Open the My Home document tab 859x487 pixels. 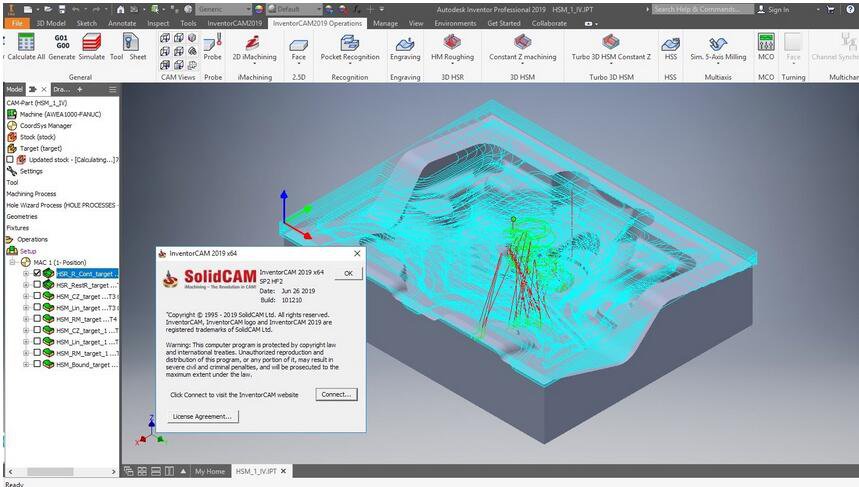pos(210,471)
